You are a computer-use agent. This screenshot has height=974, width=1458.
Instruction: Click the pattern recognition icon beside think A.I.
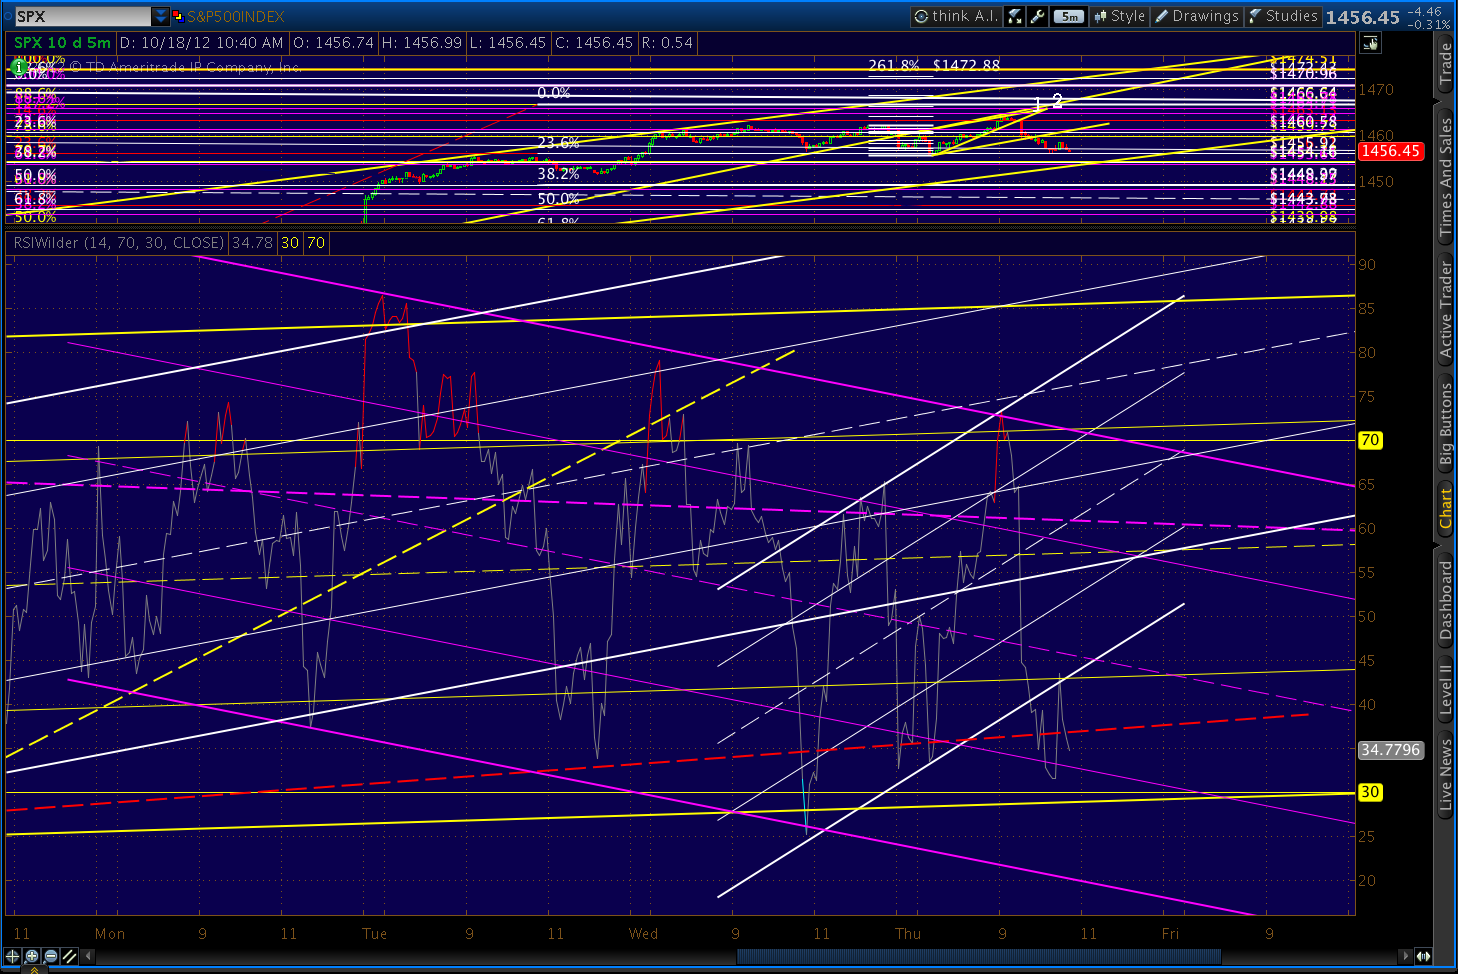(1014, 16)
